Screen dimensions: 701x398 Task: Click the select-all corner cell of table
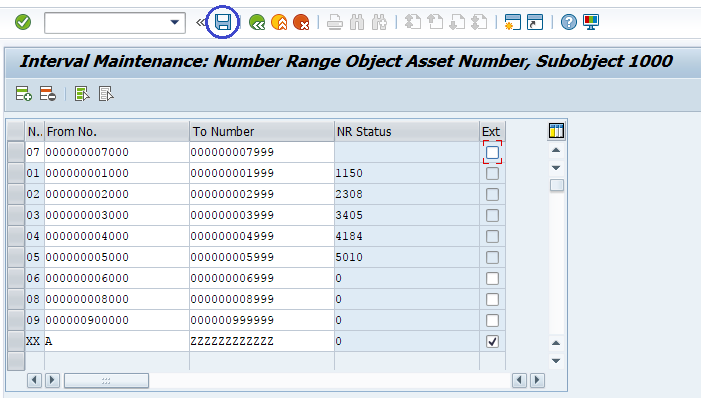[16, 131]
